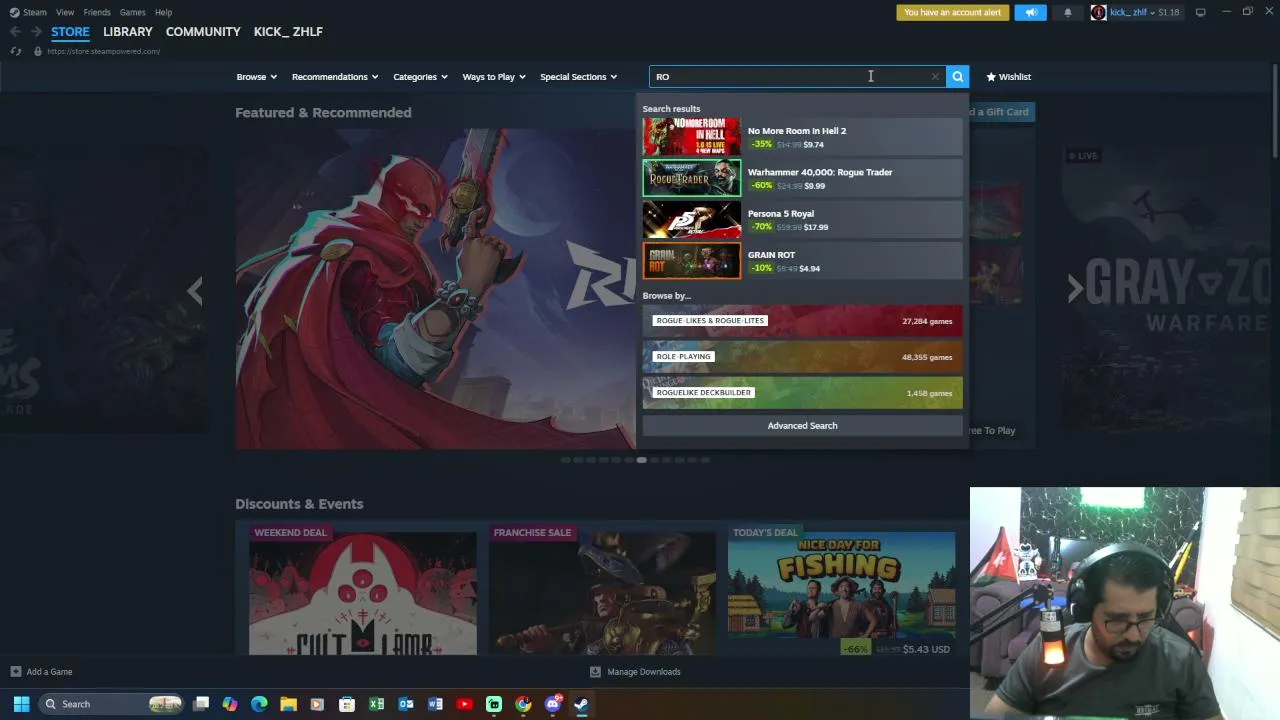The height and width of the screenshot is (720, 1280).
Task: Click the store URL address text
Action: 103,51
